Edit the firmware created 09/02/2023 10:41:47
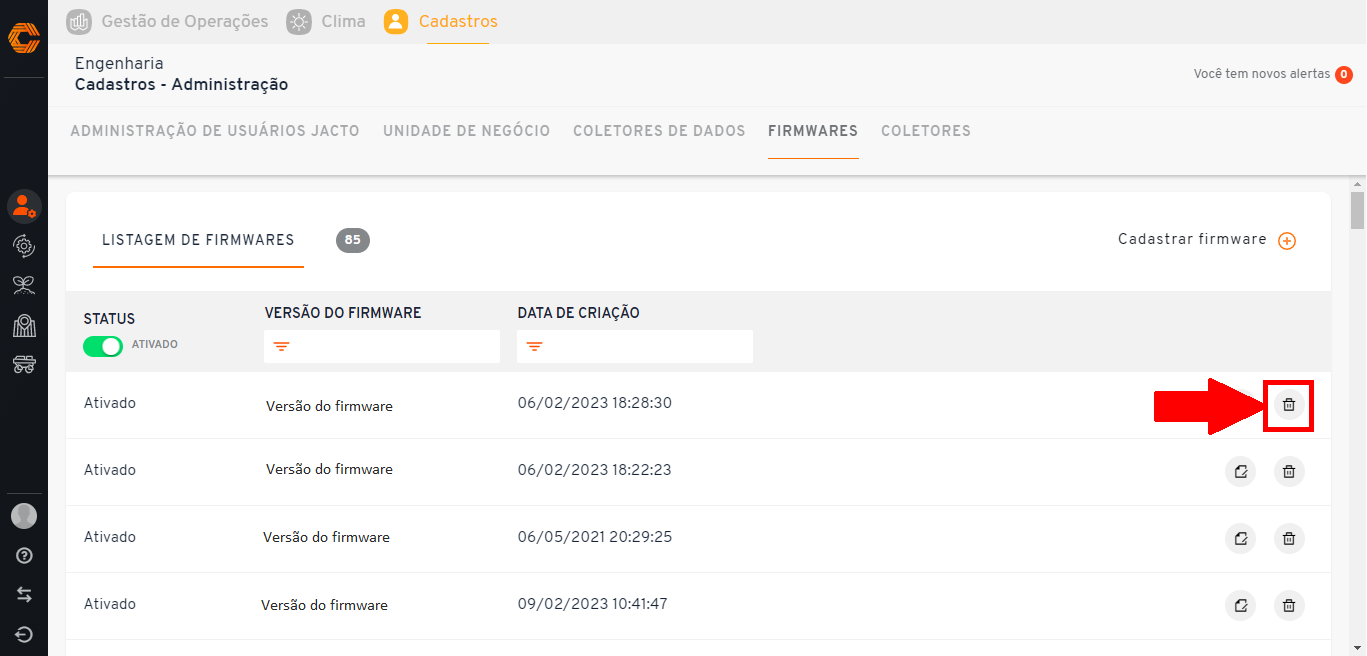The height and width of the screenshot is (656, 1367). click(1241, 606)
